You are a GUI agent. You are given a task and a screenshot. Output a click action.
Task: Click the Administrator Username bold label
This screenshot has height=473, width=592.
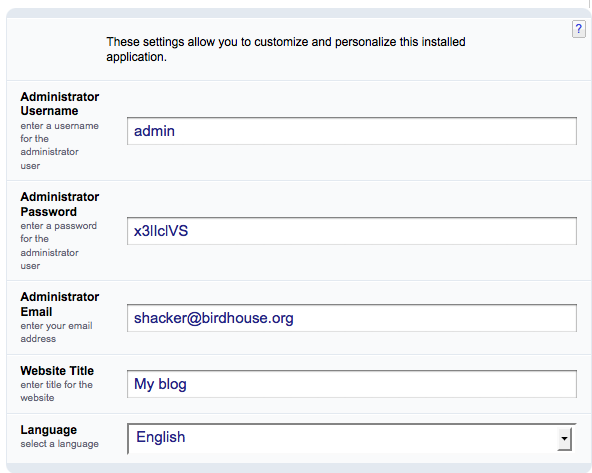pyautogui.click(x=60, y=104)
